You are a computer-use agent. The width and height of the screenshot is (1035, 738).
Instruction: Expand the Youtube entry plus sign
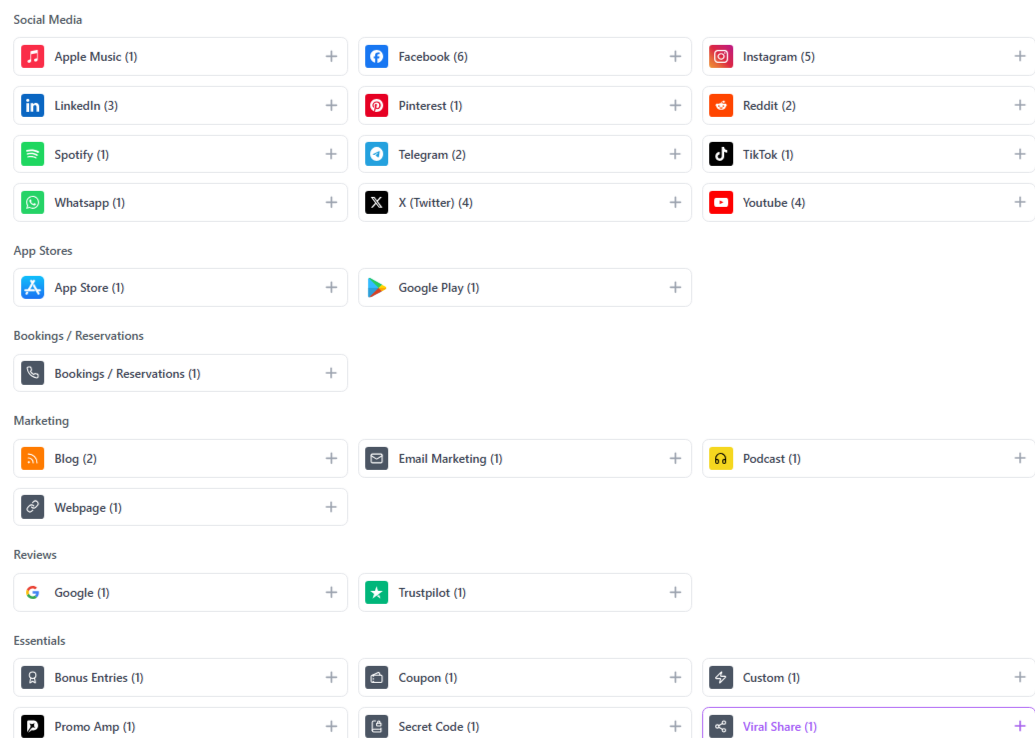tap(1020, 202)
